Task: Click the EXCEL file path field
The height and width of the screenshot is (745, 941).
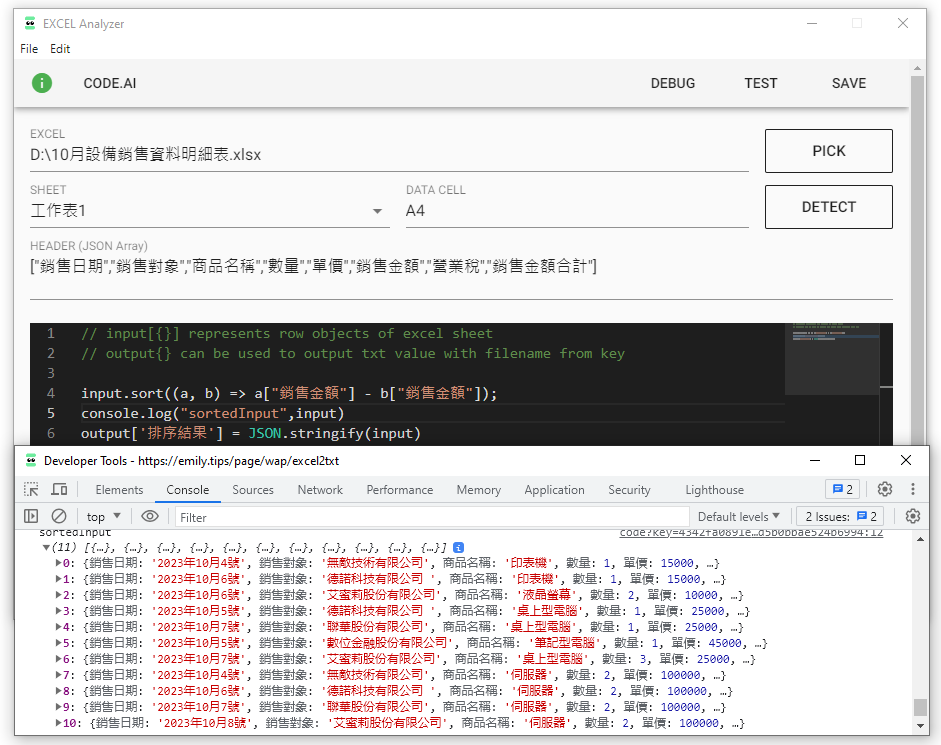Action: point(389,155)
